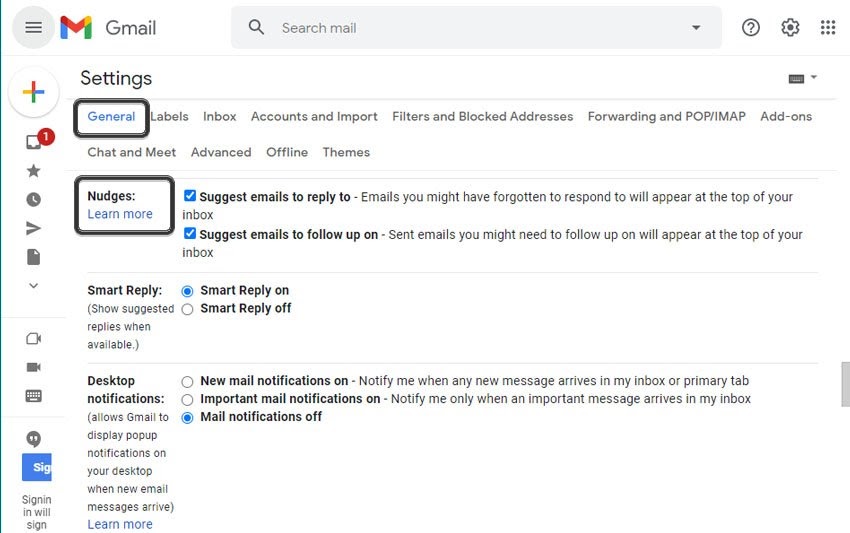Viewport: 850px width, 533px height.
Task: Click Learn more under Nudges
Action: pos(120,214)
